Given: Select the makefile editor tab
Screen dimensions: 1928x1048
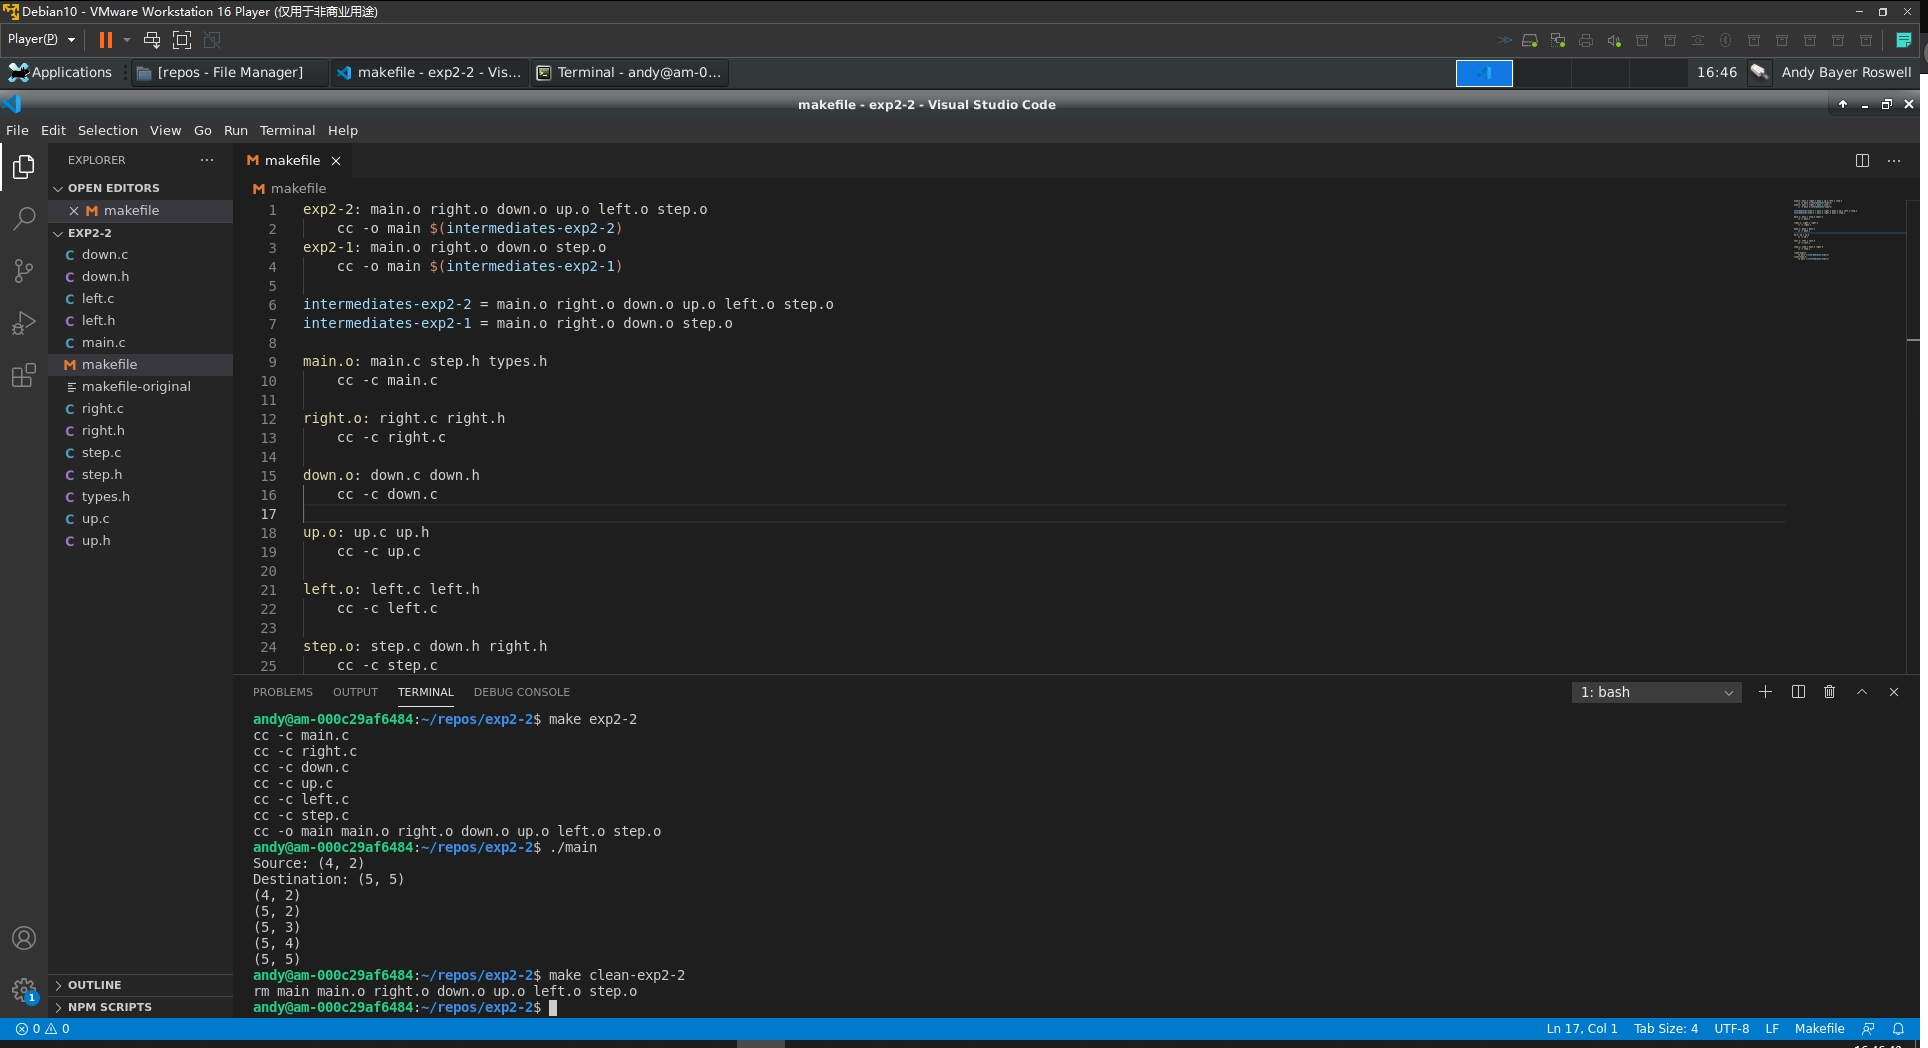Looking at the screenshot, I should pyautogui.click(x=292, y=161).
